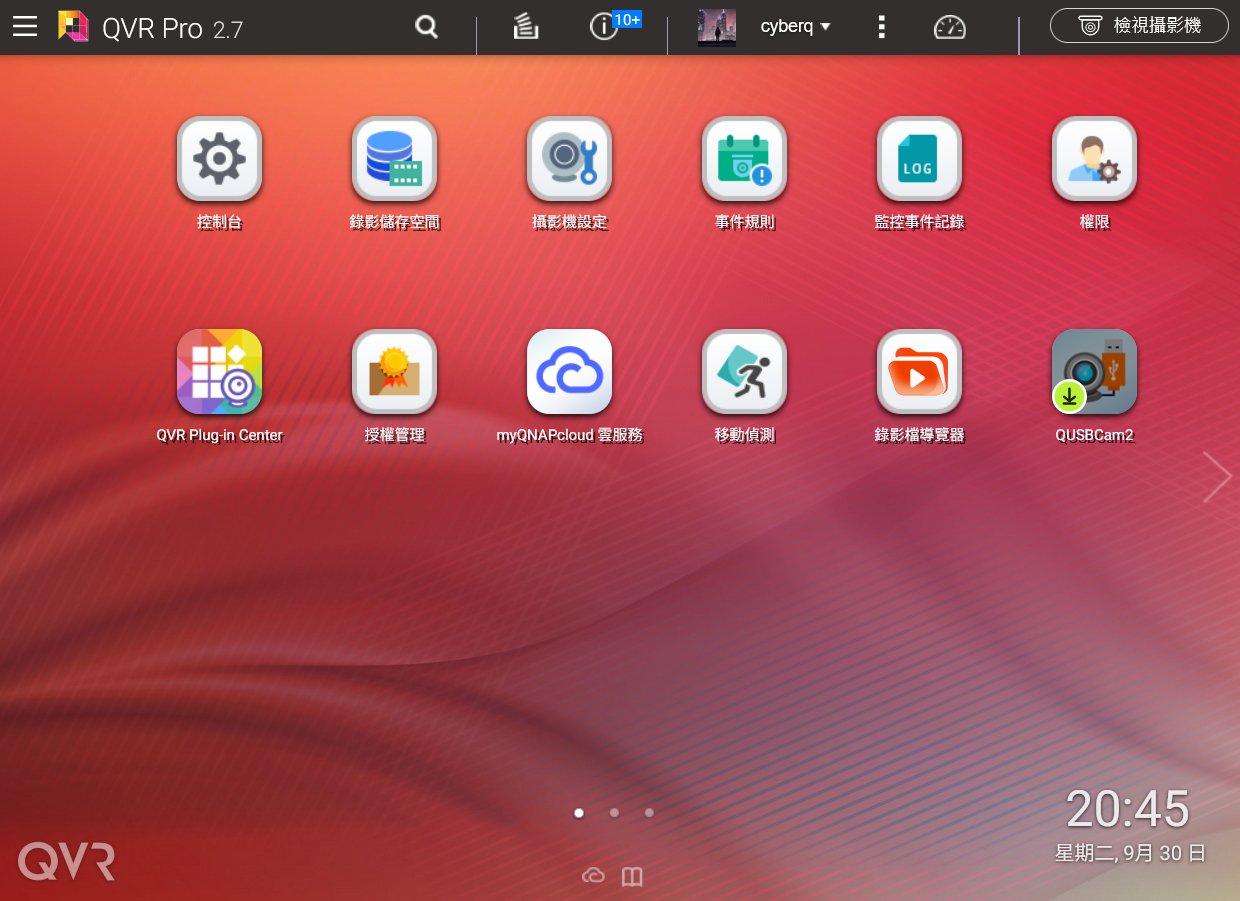Open myQNAPcloud 雲服務 app
The image size is (1240, 901).
click(569, 372)
